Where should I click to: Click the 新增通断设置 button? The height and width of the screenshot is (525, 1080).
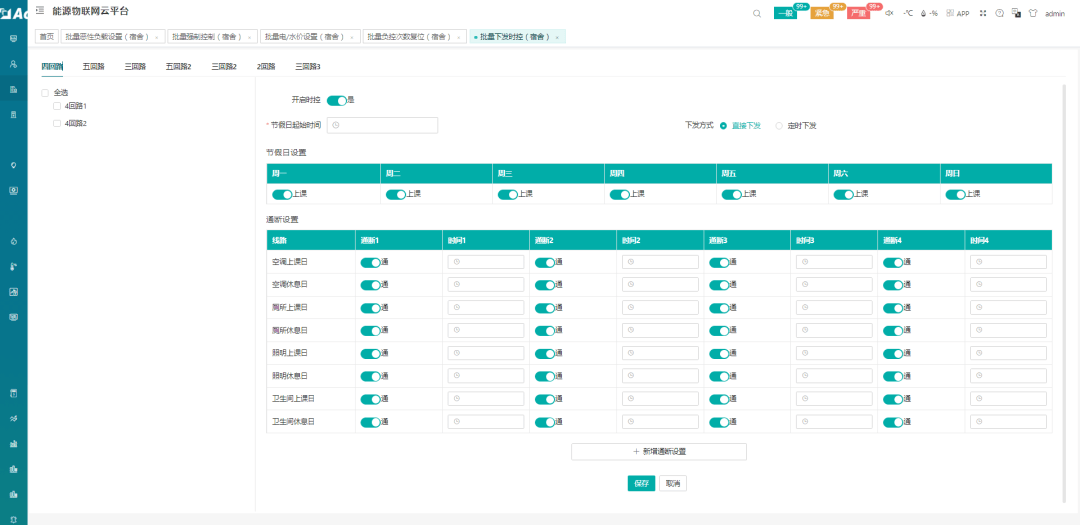[x=658, y=452]
